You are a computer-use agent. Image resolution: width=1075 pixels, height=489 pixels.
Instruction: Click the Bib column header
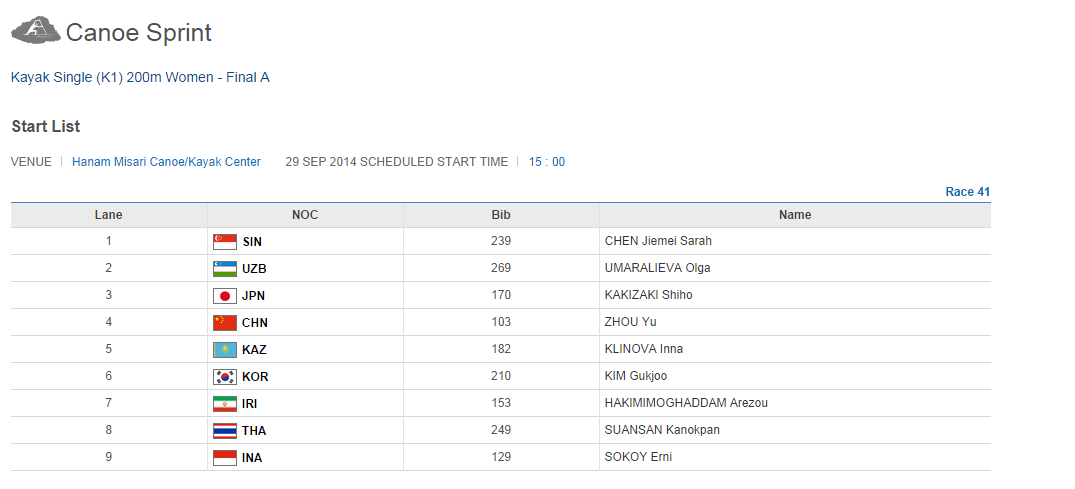pyautogui.click(x=501, y=215)
